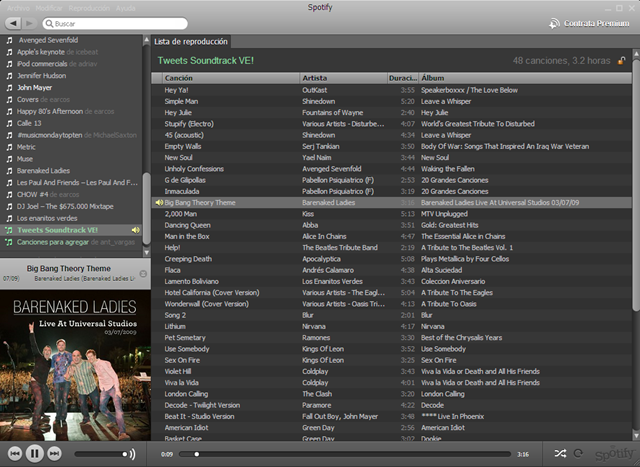
Task: Skip to the next track
Action: coord(54,454)
